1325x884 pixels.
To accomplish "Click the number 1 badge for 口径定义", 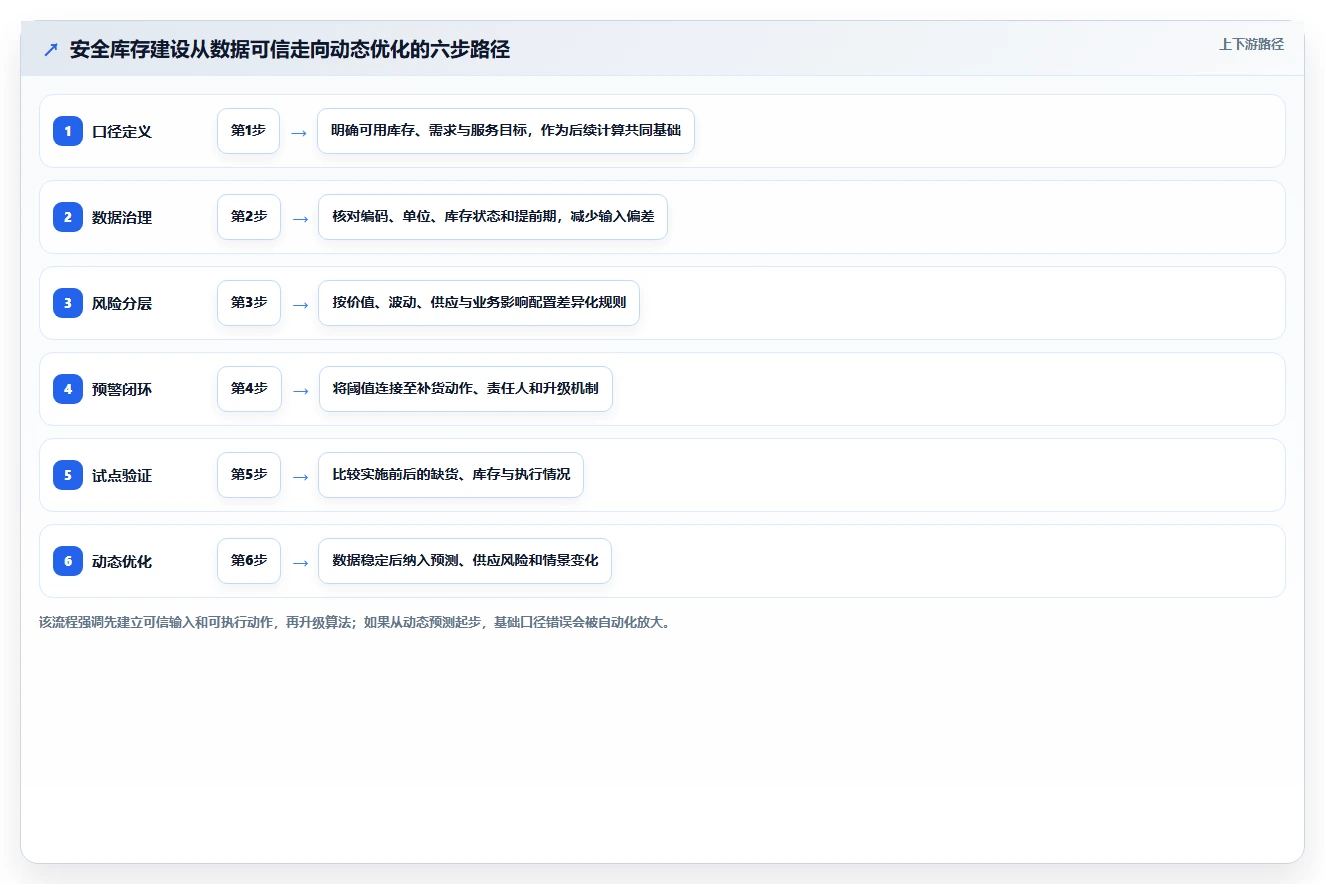I will pos(68,131).
